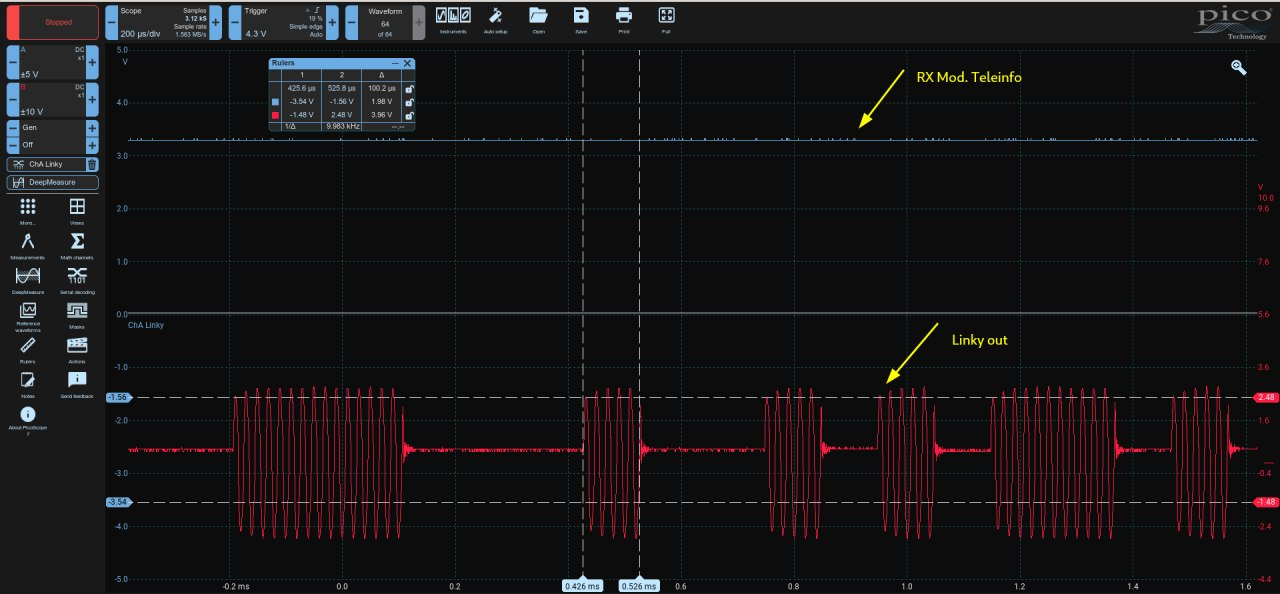Click the 100.2 µs delta value
Image resolution: width=1280 pixels, height=594 pixels.
pos(381,89)
